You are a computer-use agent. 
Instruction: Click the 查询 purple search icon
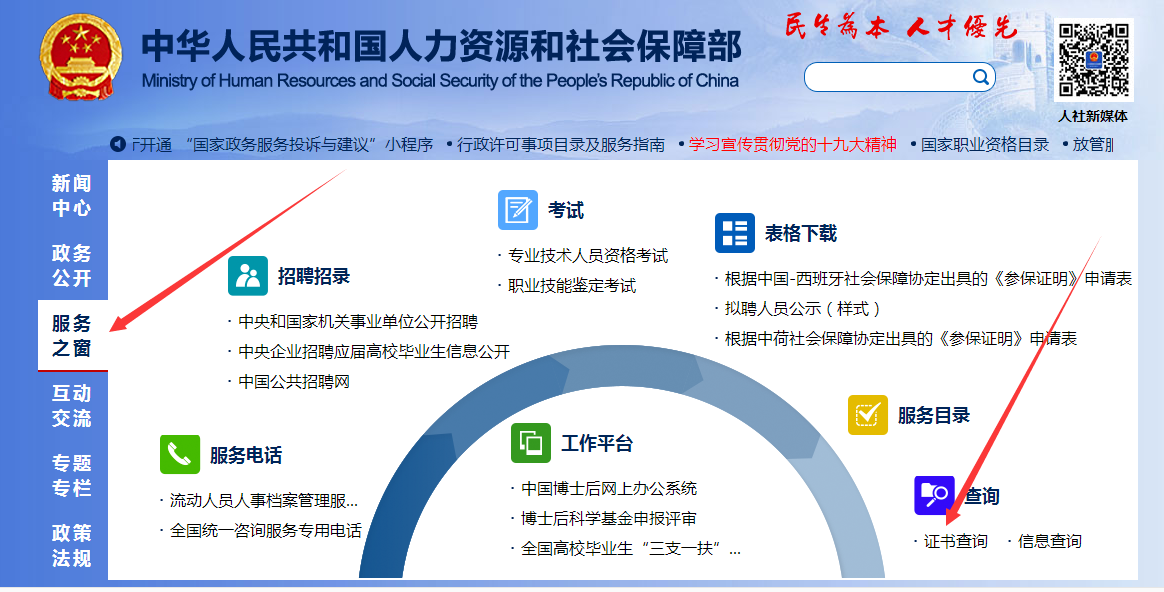(x=934, y=495)
